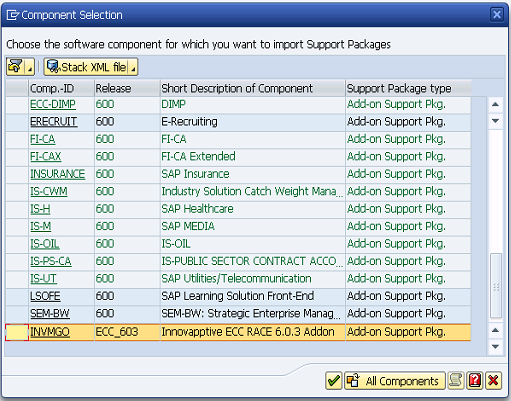Open the INSURANCE component link
The height and width of the screenshot is (401, 511).
tap(57, 174)
